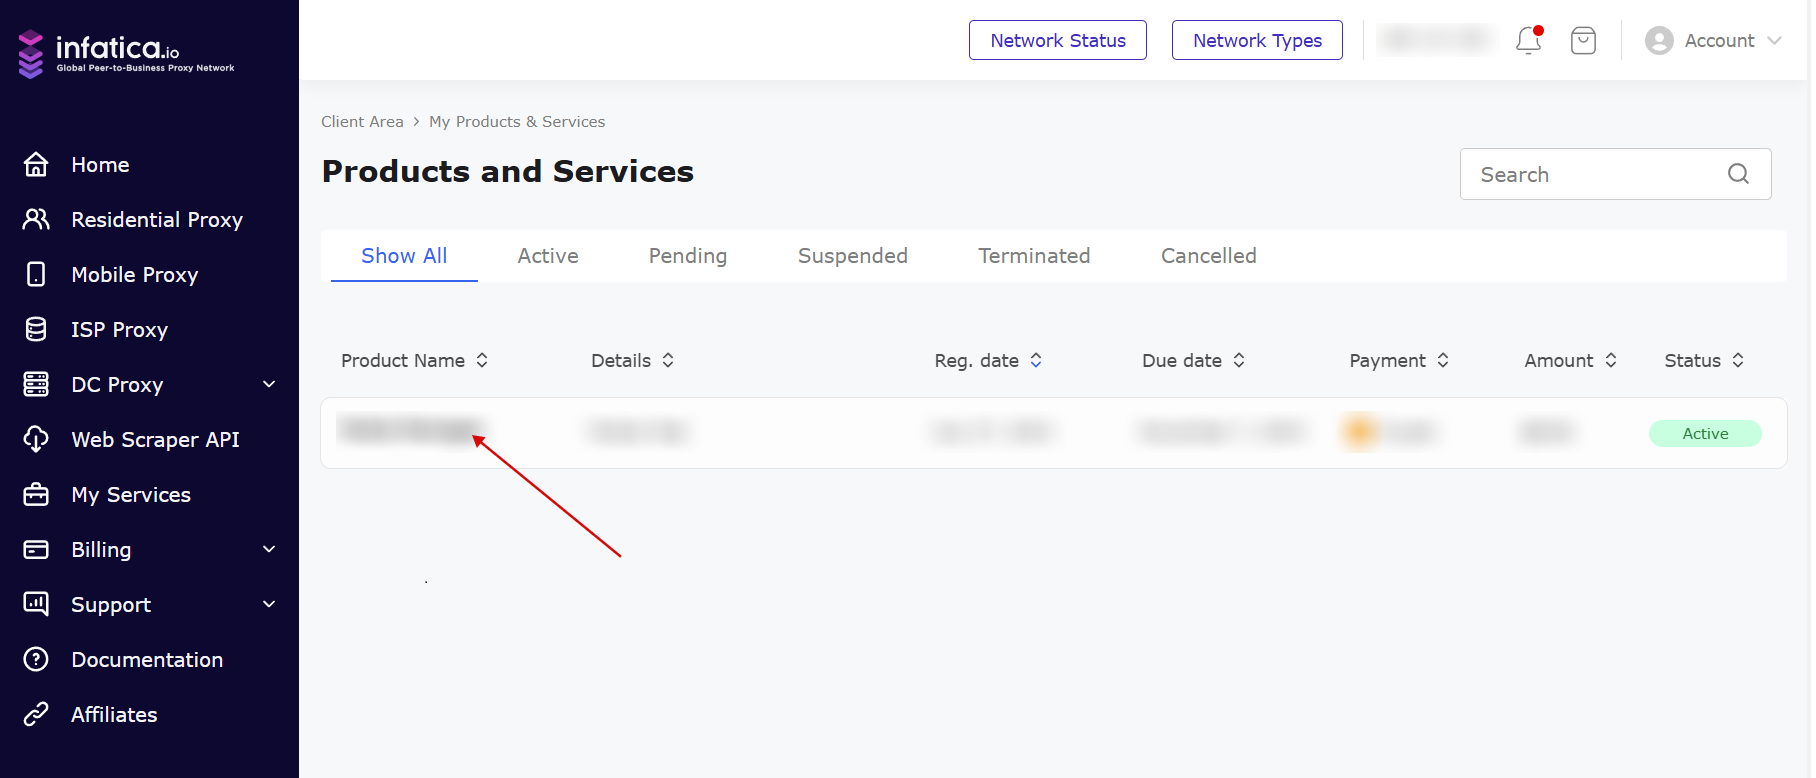Switch to the Cancelled tab
Image resolution: width=1816 pixels, height=778 pixels.
[x=1209, y=256]
